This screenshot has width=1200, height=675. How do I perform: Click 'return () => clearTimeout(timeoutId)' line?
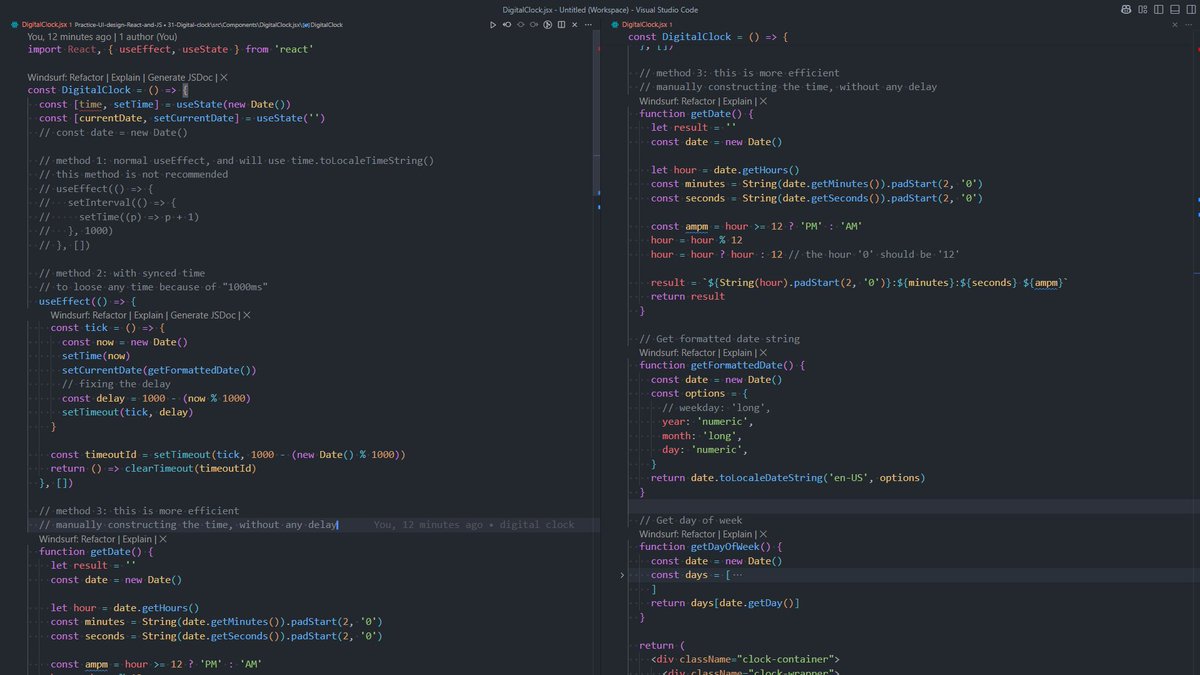[x=153, y=468]
